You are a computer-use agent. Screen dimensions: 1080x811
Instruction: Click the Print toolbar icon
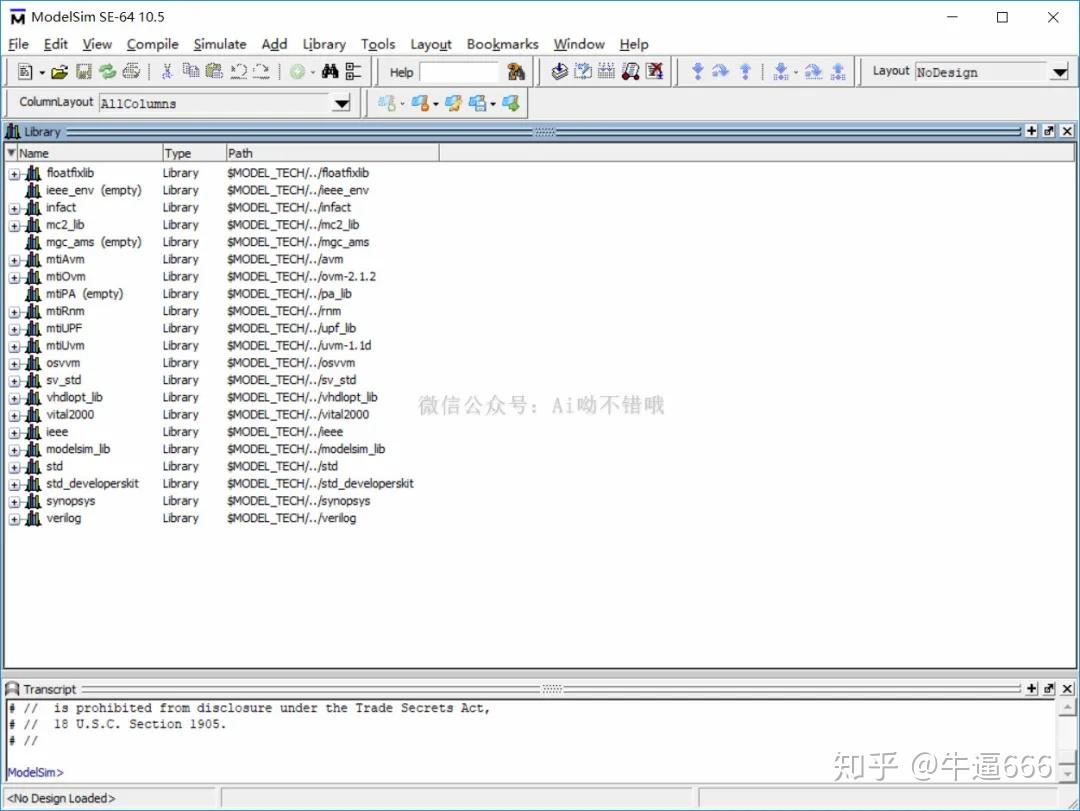(x=131, y=72)
